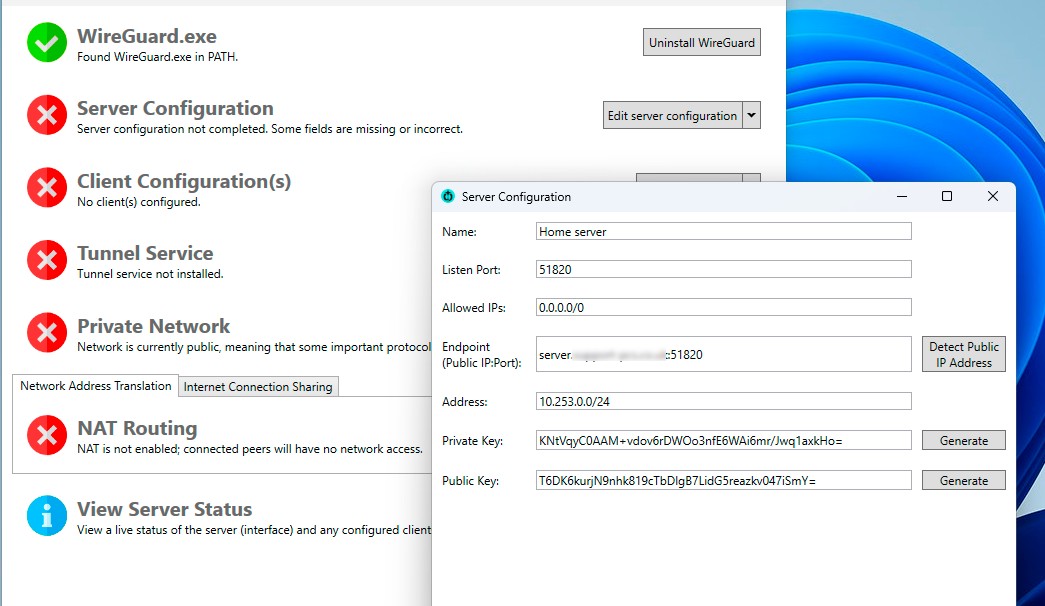Switch to Network Address Translation tab
The width and height of the screenshot is (1045, 606).
click(x=95, y=386)
